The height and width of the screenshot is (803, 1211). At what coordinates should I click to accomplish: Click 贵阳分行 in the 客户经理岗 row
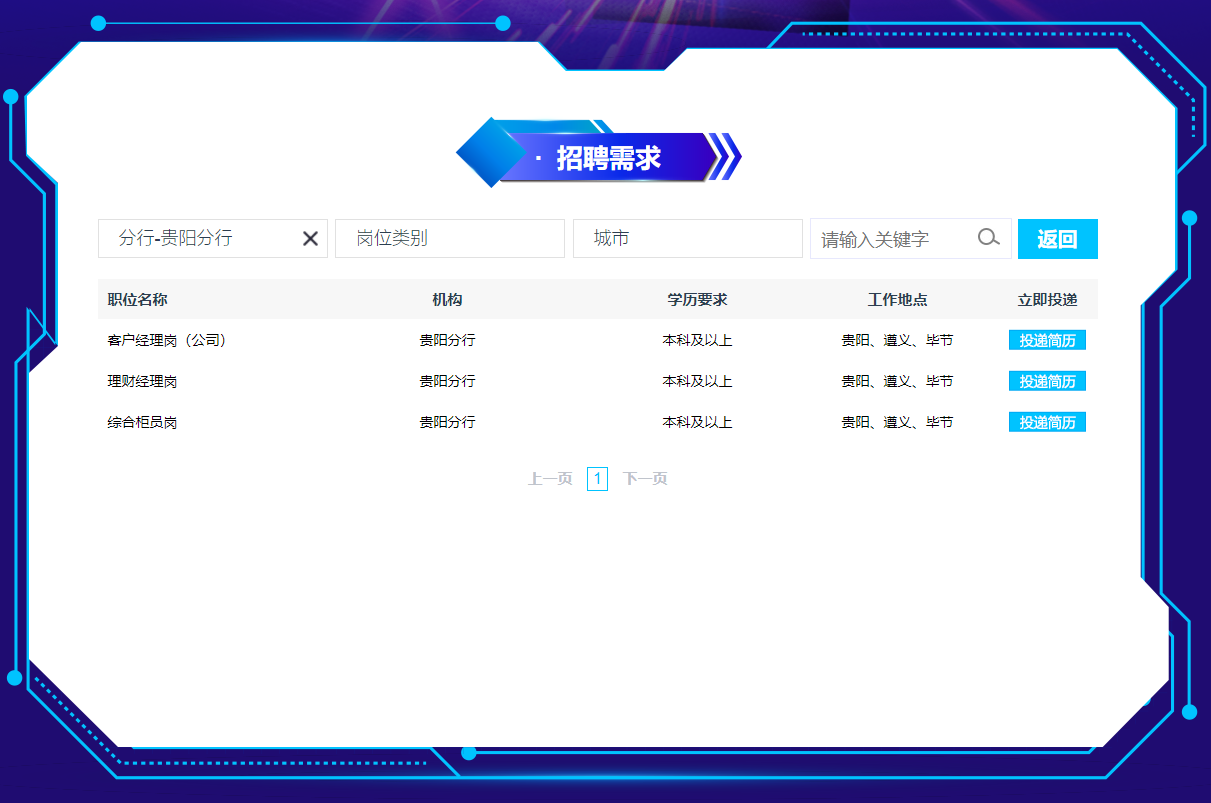(447, 340)
